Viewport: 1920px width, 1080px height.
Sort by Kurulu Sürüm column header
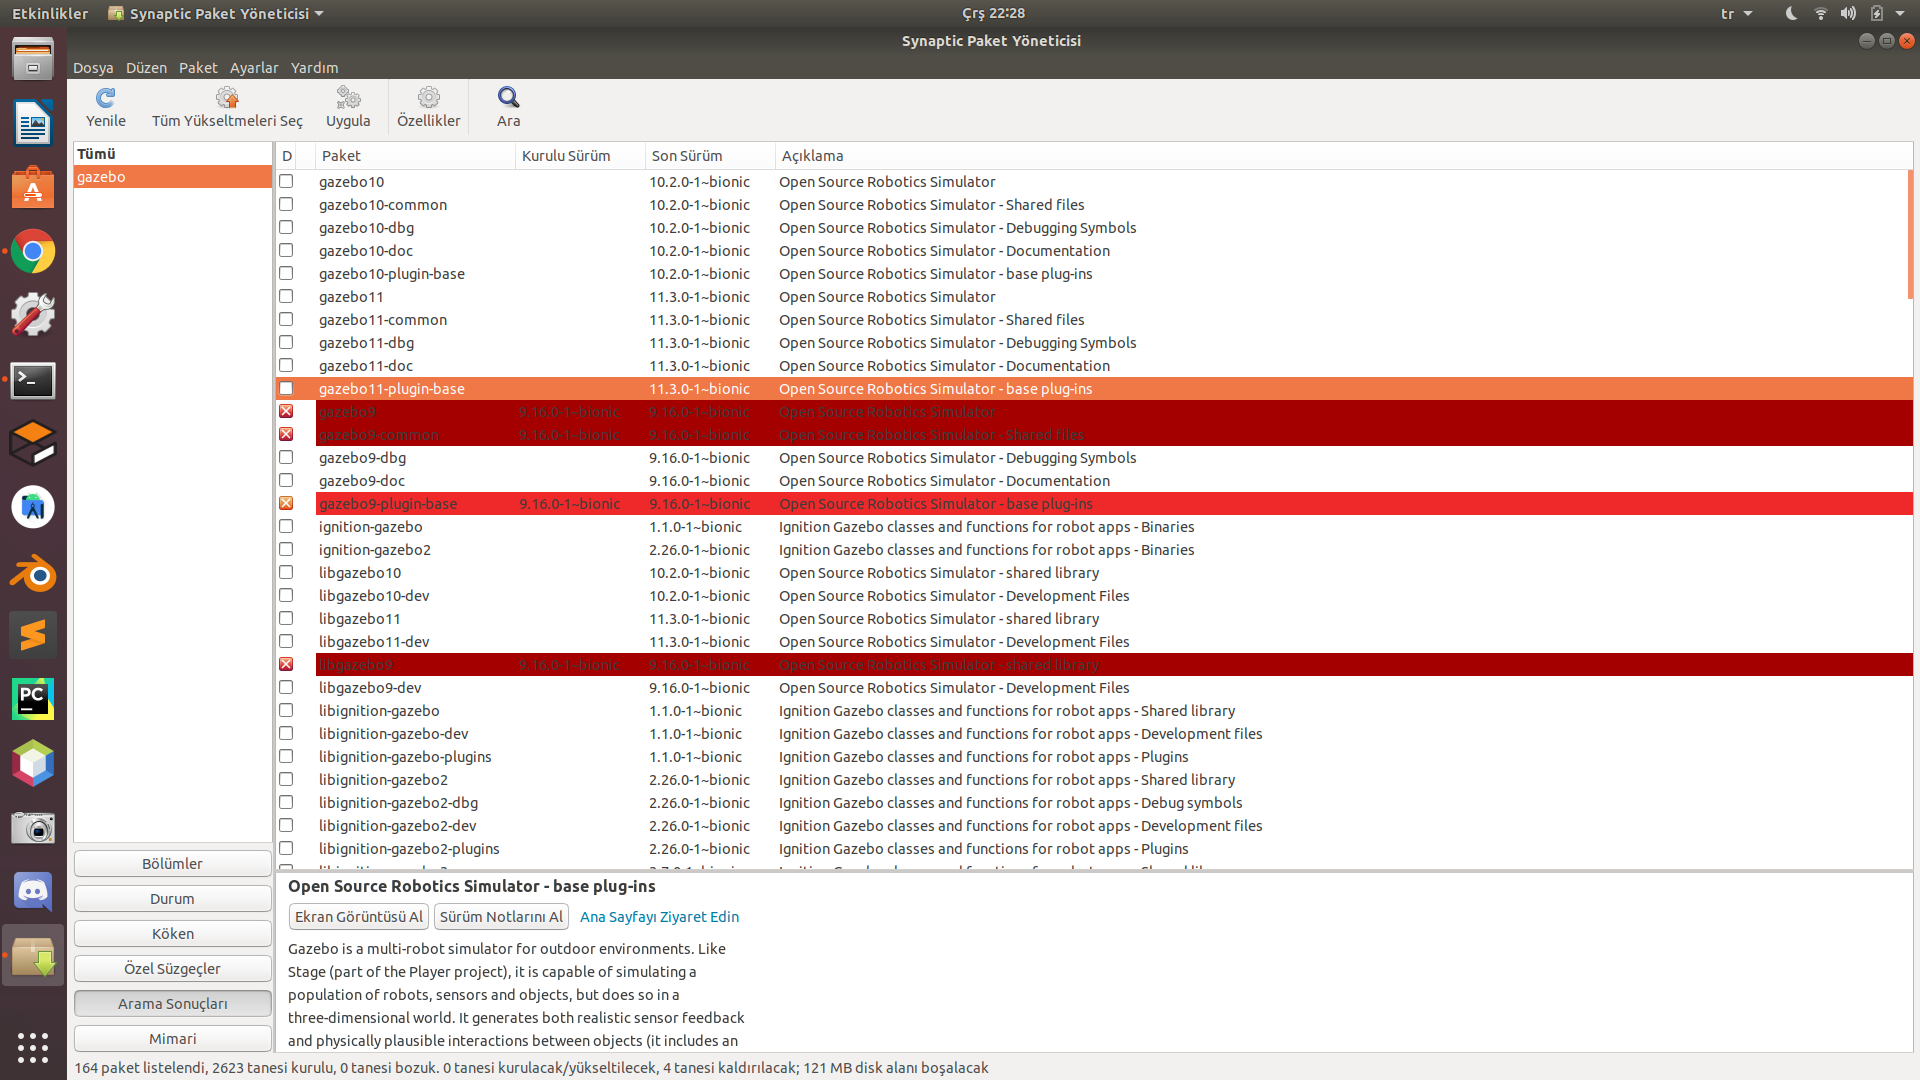click(580, 155)
